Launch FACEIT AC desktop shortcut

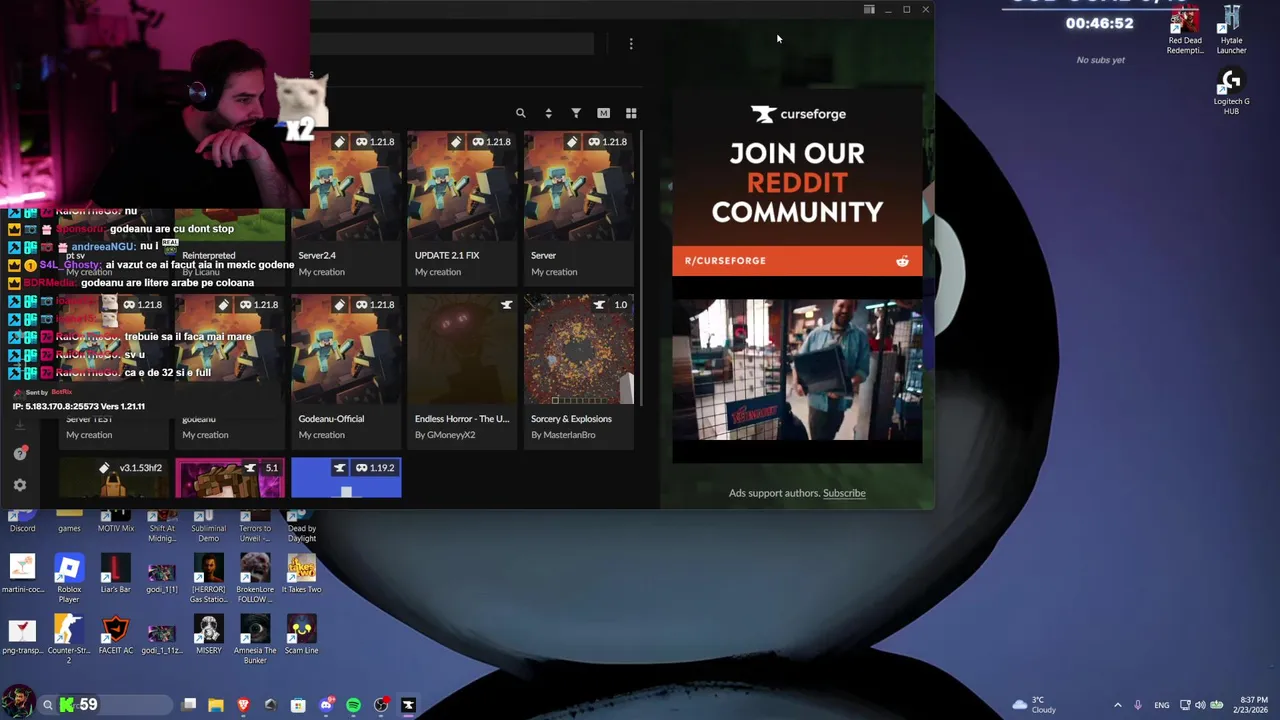click(x=115, y=635)
